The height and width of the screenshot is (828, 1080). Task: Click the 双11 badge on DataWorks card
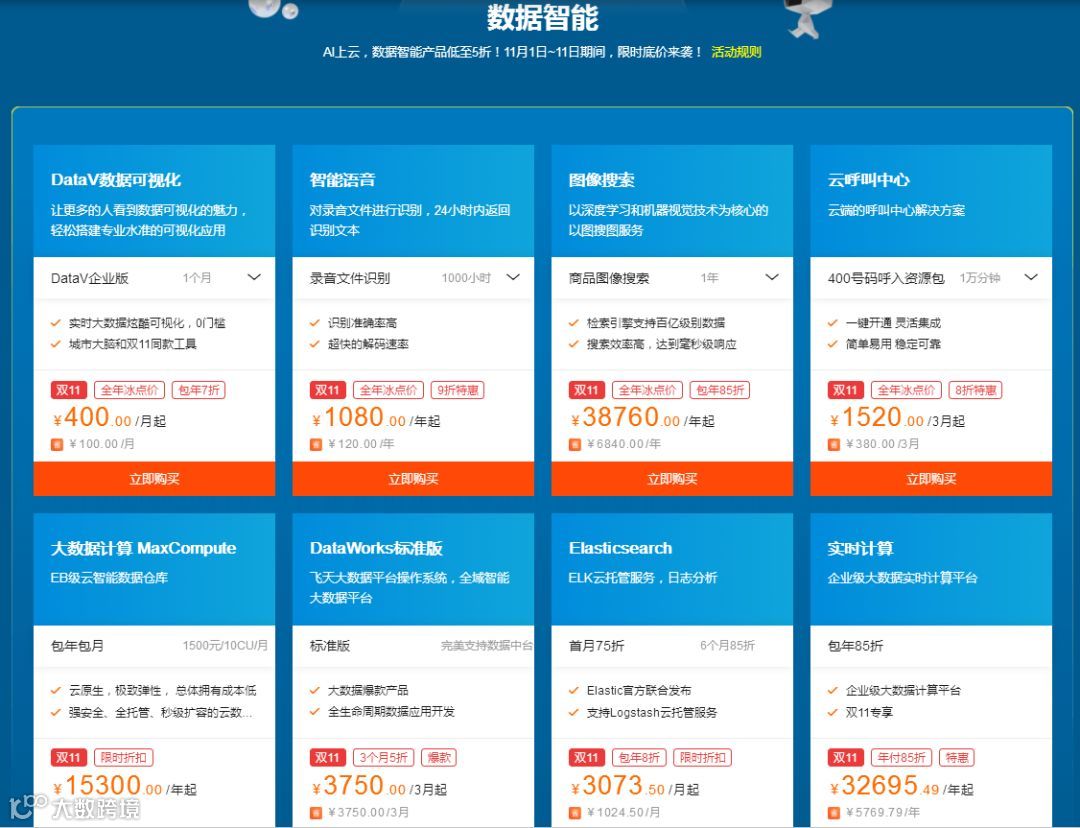(x=327, y=758)
